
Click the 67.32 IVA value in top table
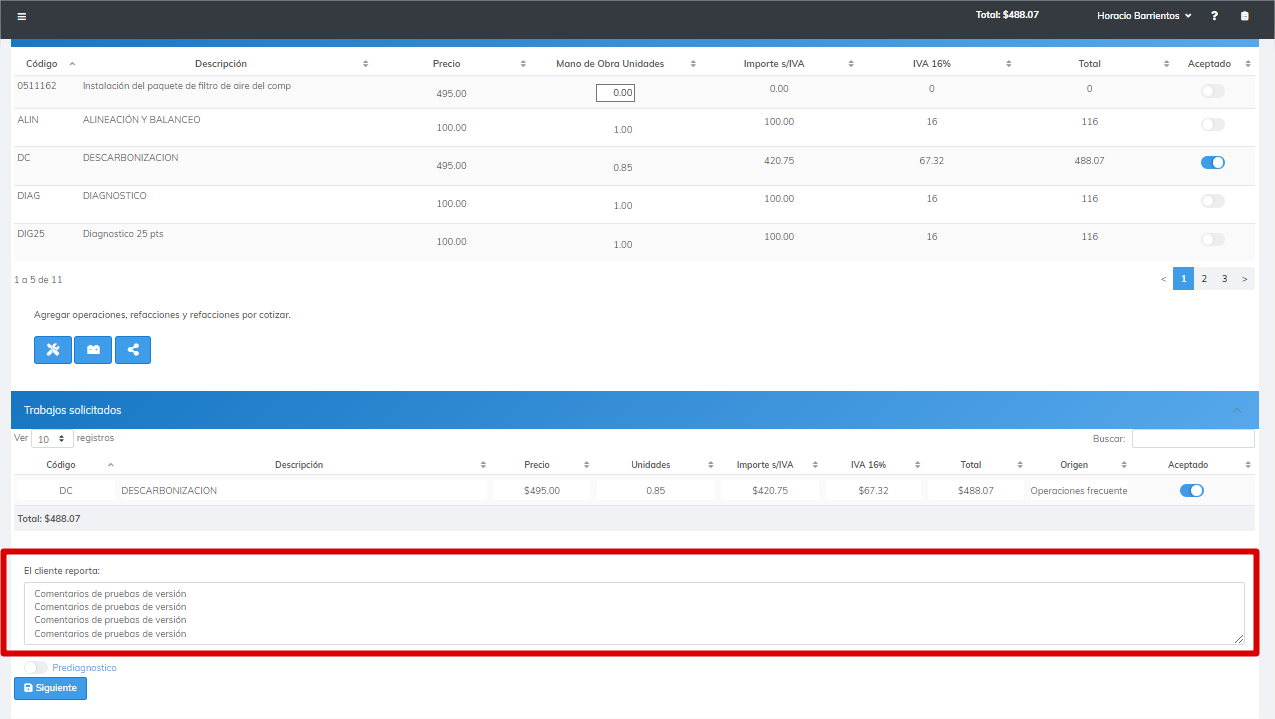click(x=931, y=160)
